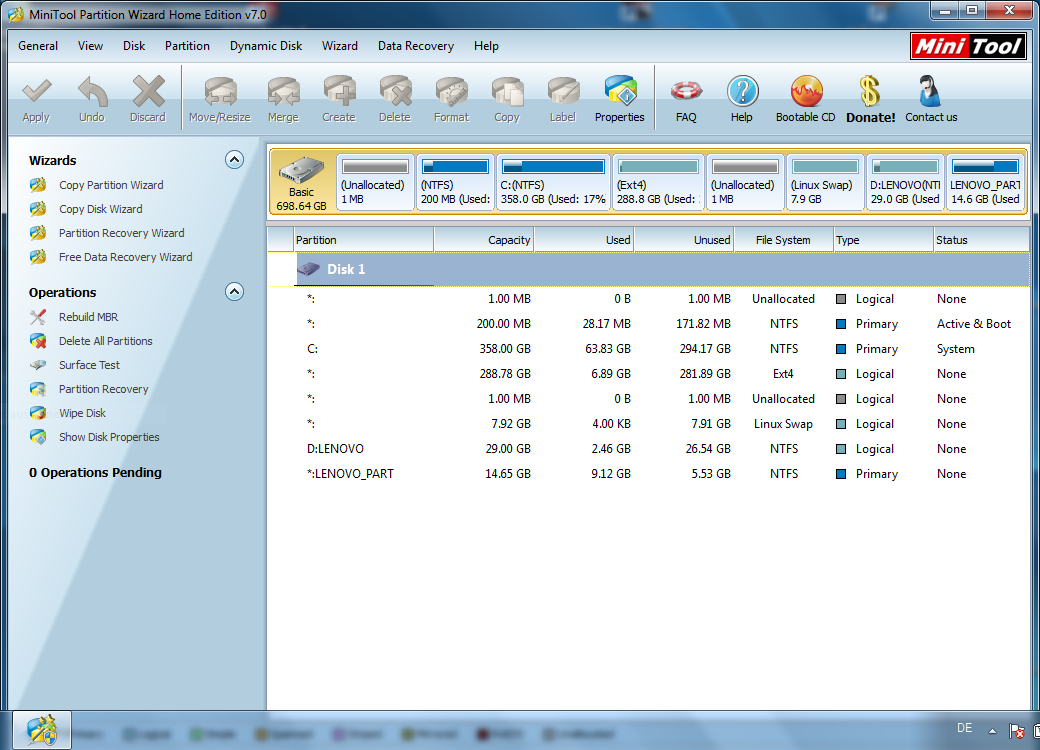The image size is (1040, 750).
Task: Sort by the File System column header
Action: point(783,240)
